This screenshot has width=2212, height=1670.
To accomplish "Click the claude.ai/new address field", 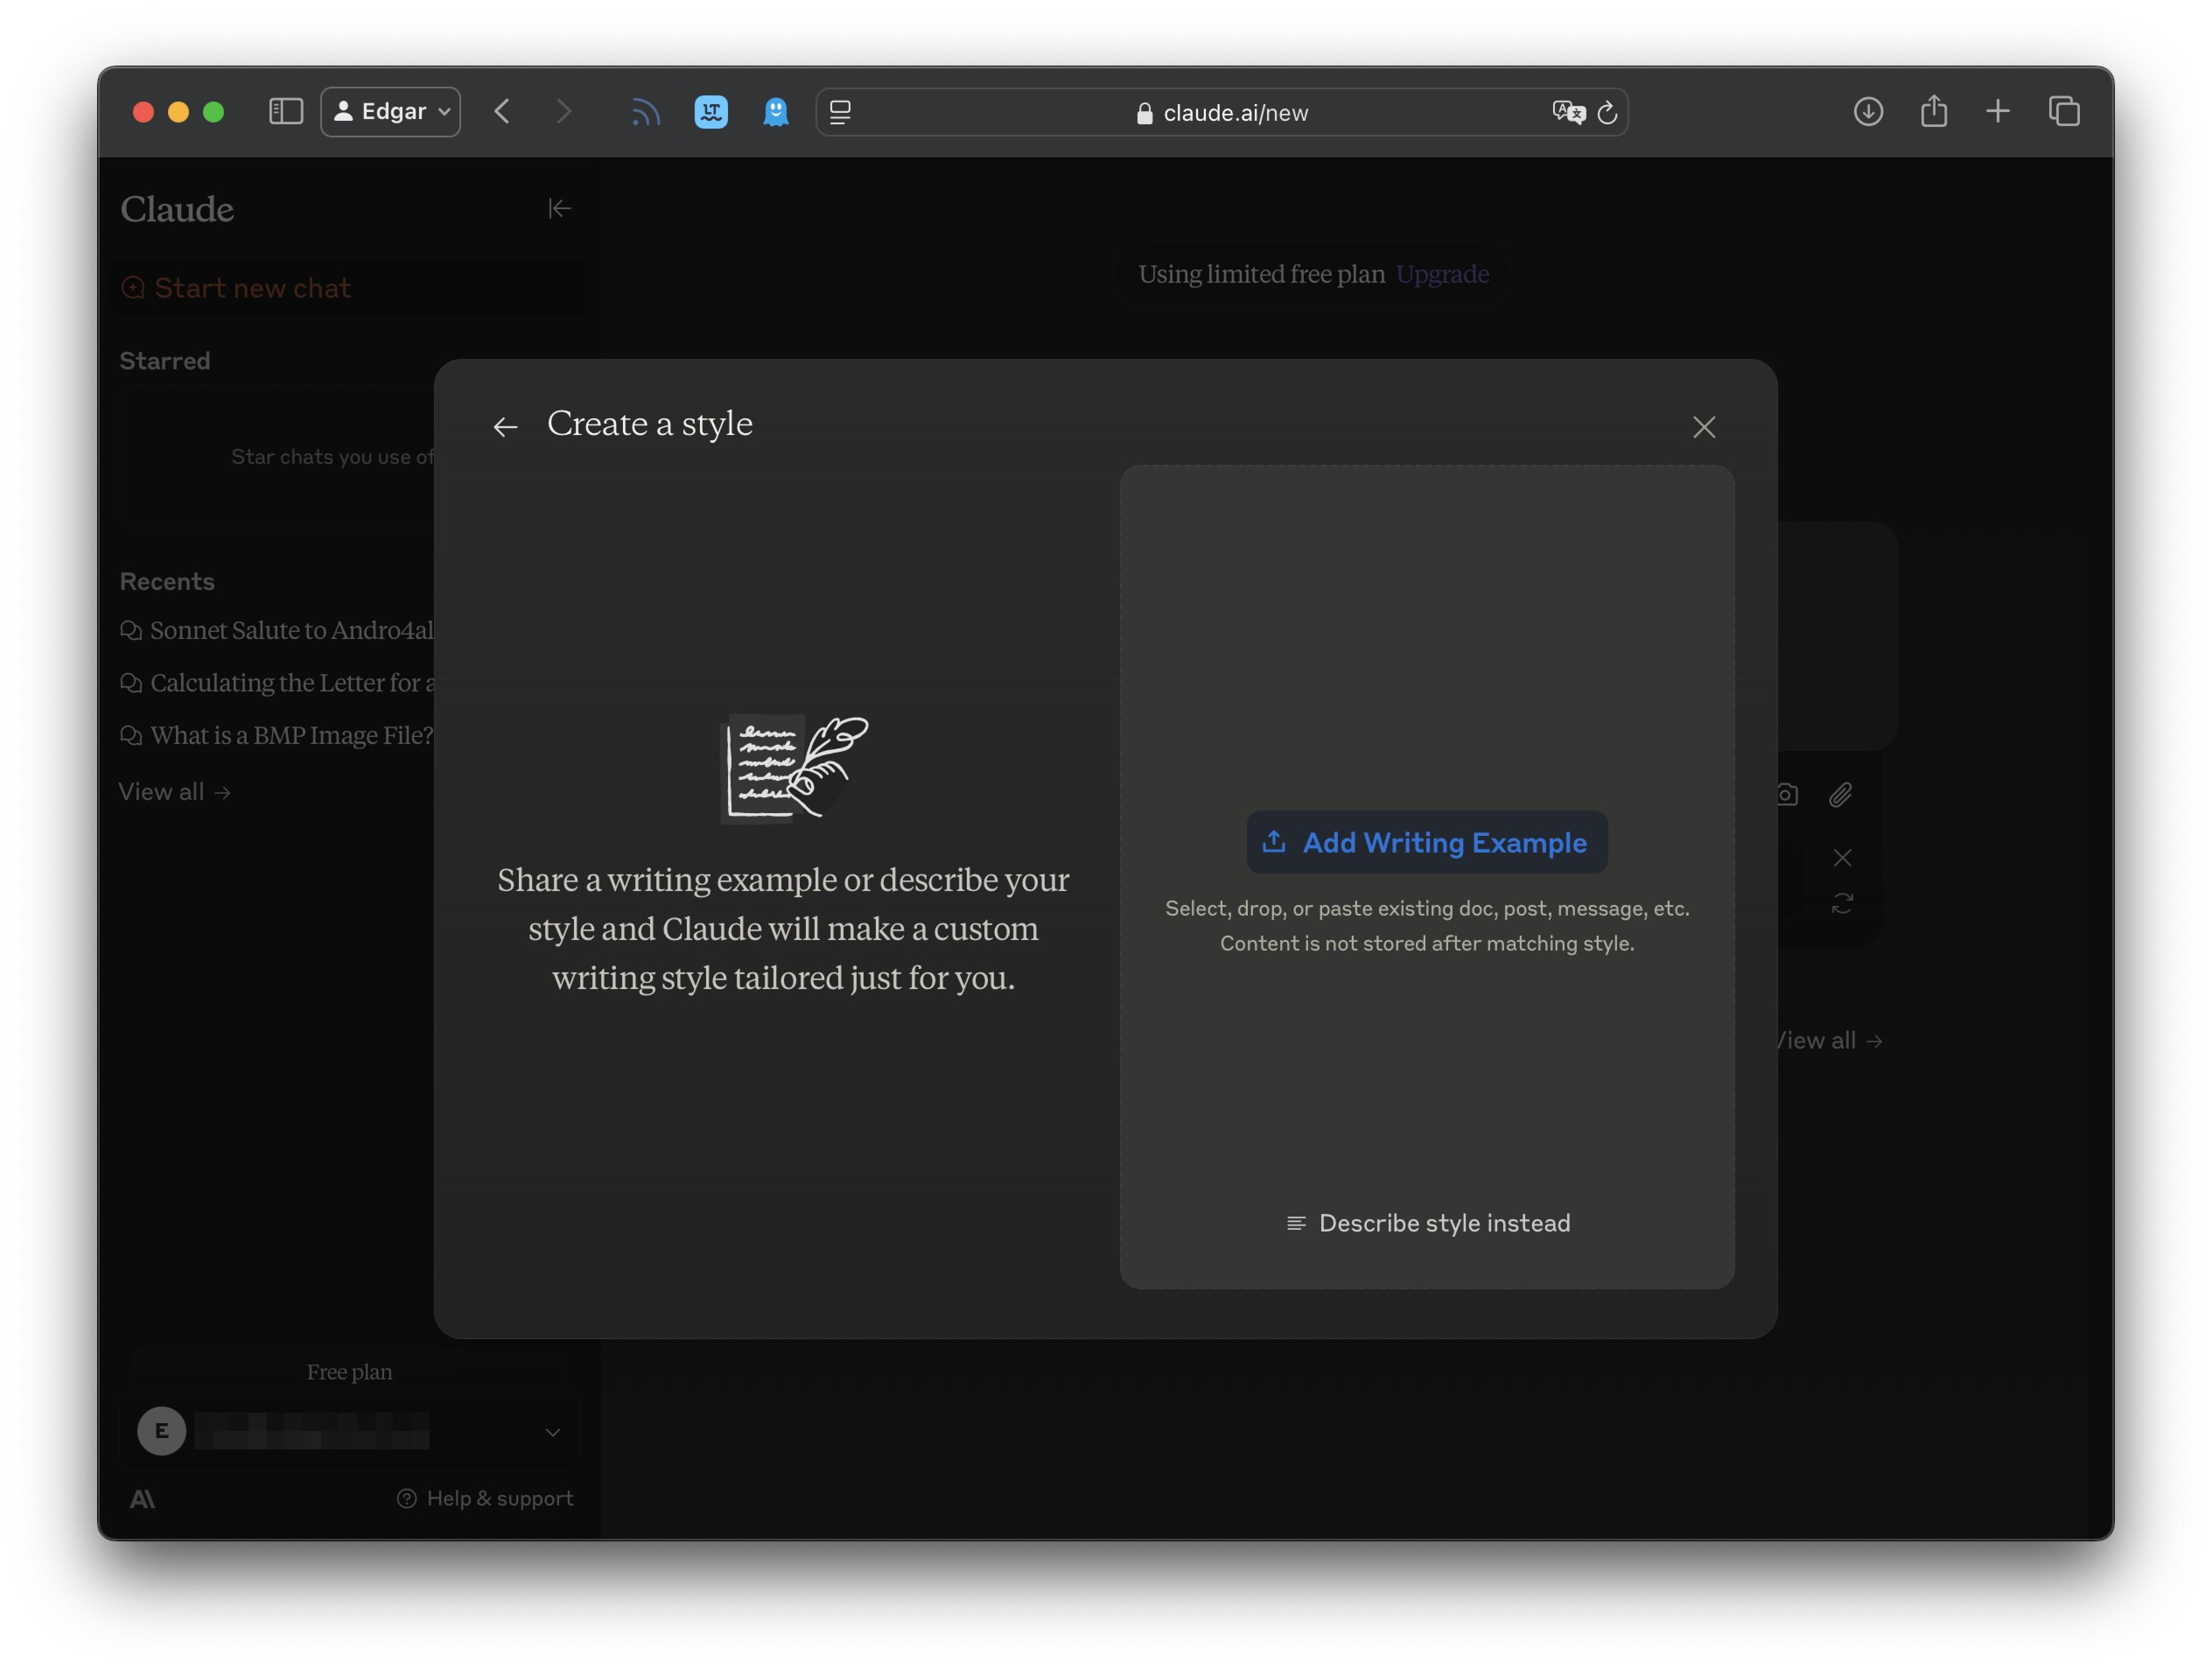I will [x=1221, y=112].
